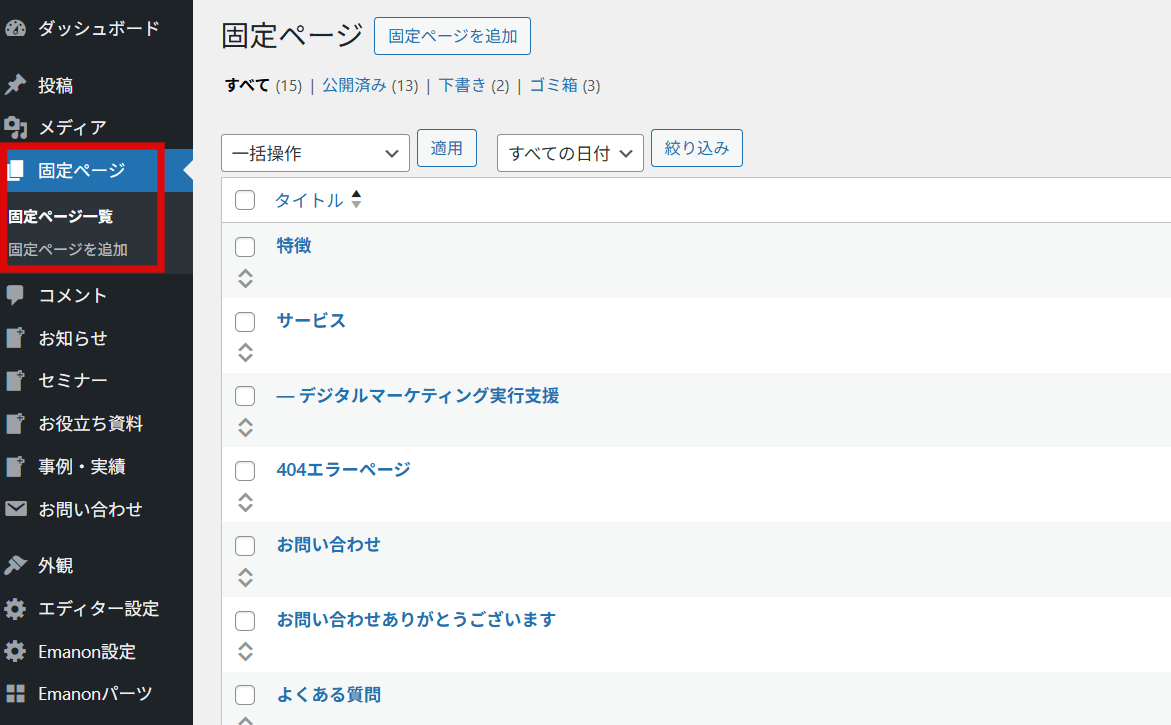Click the pushpin icon beside 投稿

[x=15, y=86]
